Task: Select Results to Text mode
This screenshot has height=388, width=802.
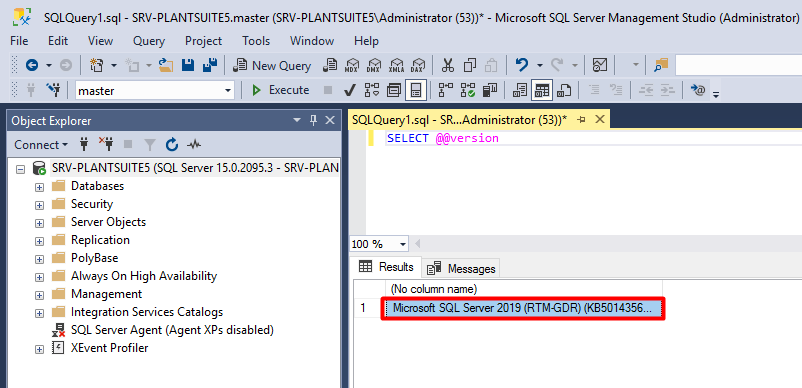Action: pyautogui.click(x=520, y=90)
